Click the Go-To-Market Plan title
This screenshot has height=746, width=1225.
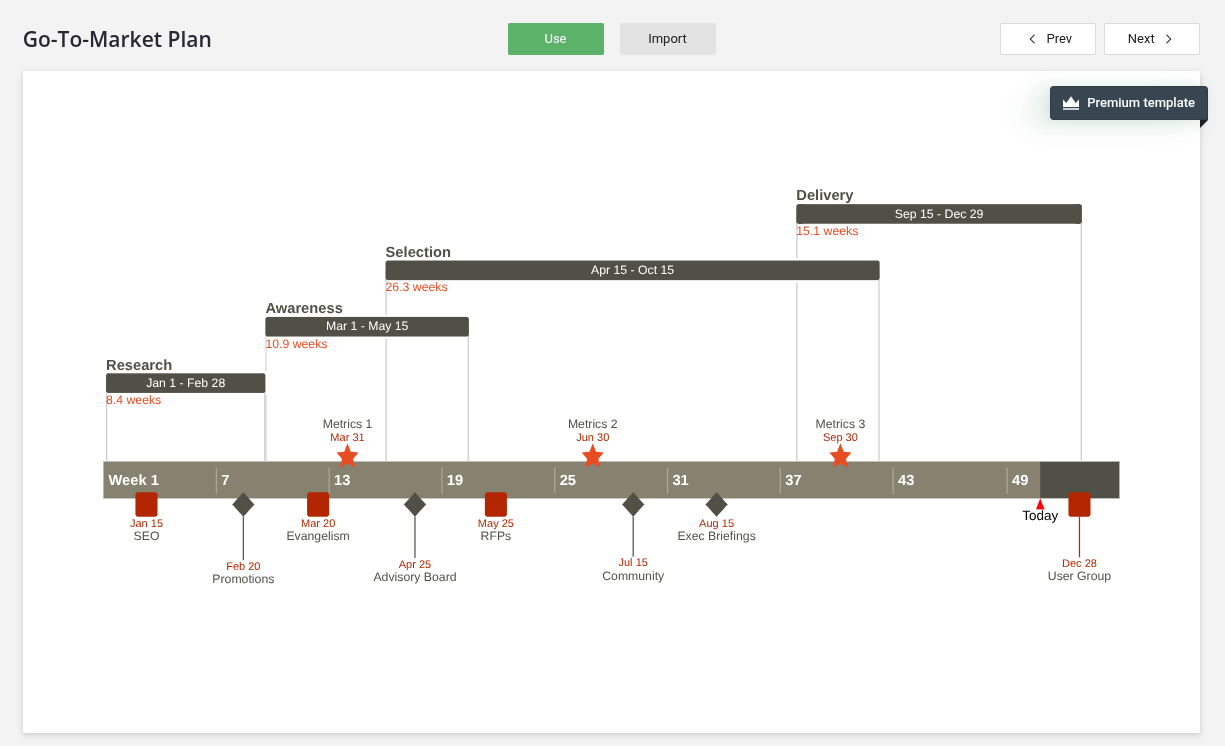(117, 39)
